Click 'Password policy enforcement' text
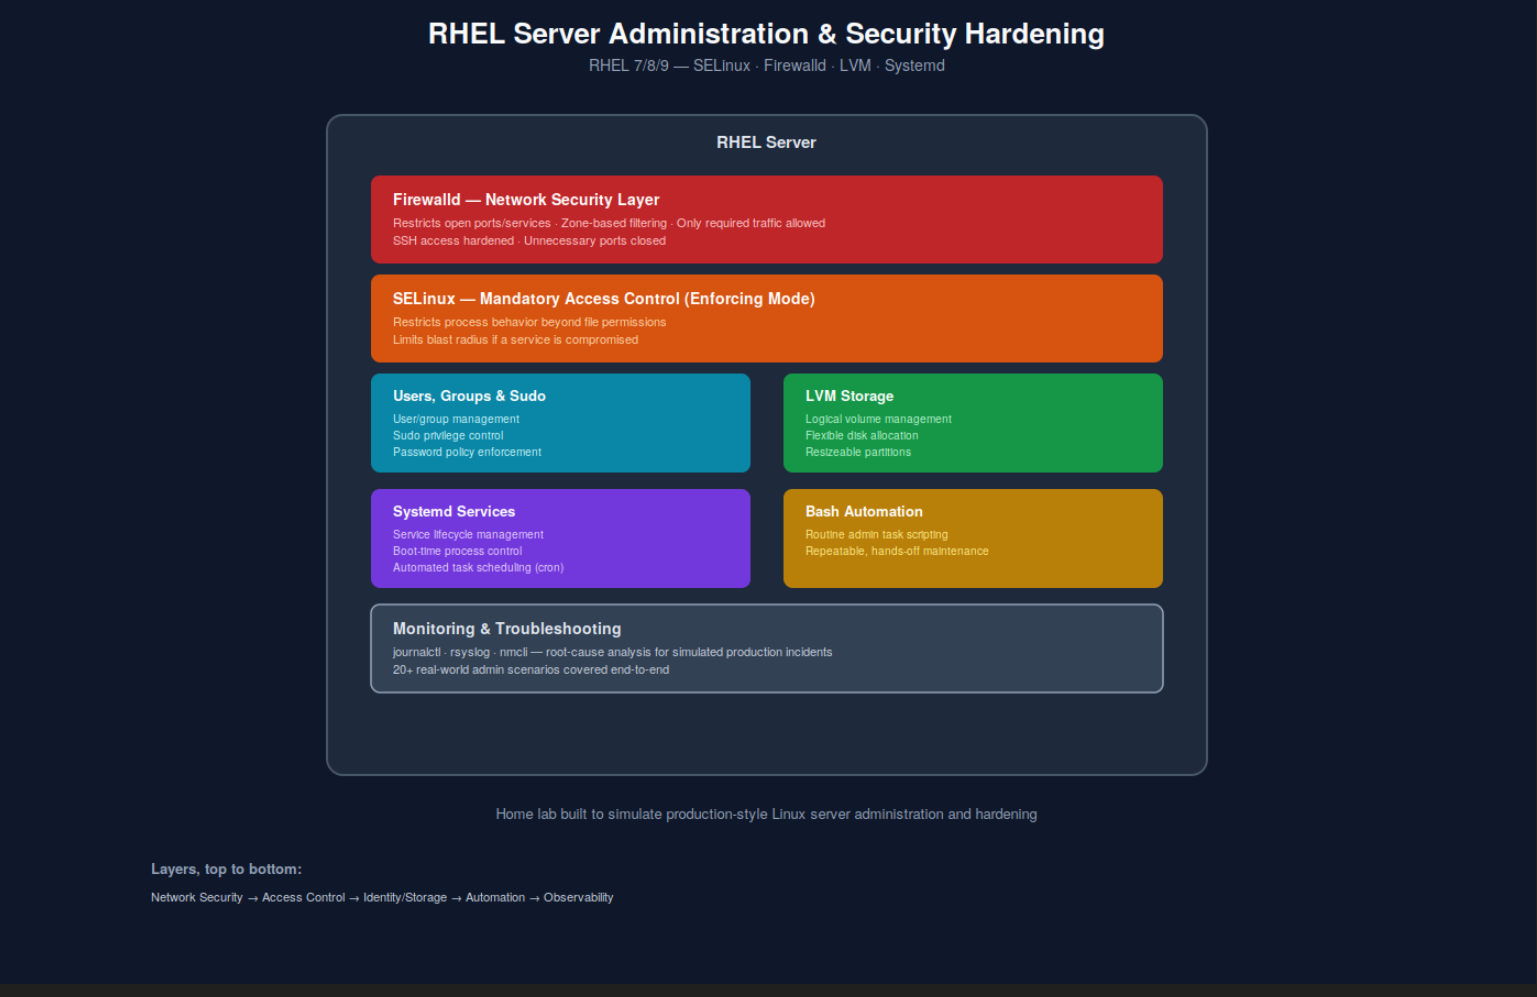1537x997 pixels. 467,452
